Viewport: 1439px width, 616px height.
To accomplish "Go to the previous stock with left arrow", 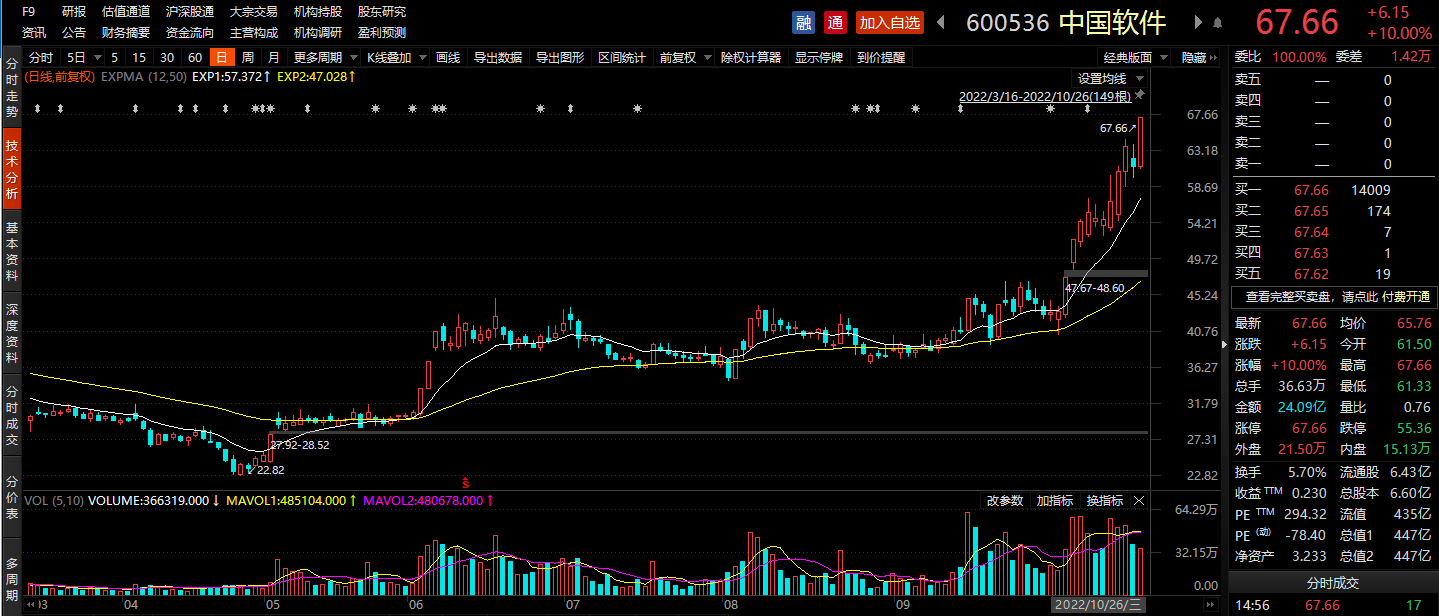I will point(942,22).
